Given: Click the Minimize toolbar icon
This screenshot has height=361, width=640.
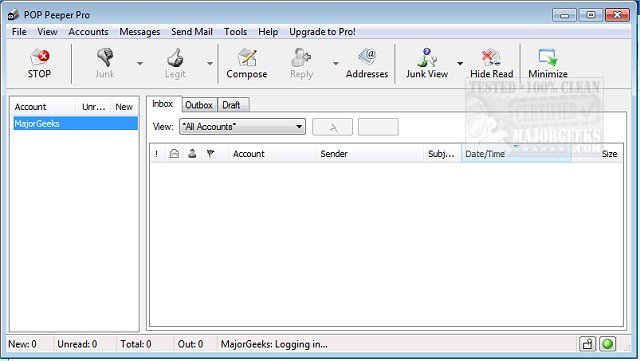Looking at the screenshot, I should [548, 63].
